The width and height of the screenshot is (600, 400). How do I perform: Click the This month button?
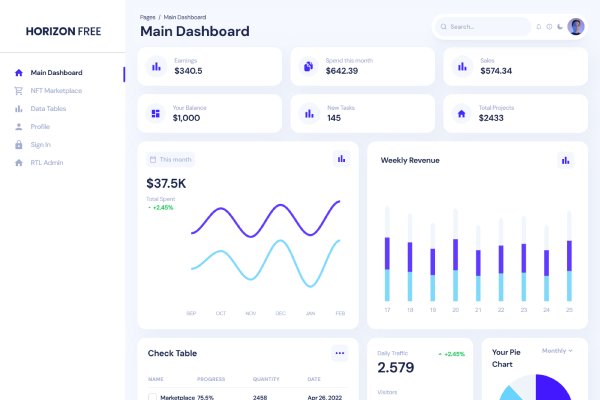[171, 160]
